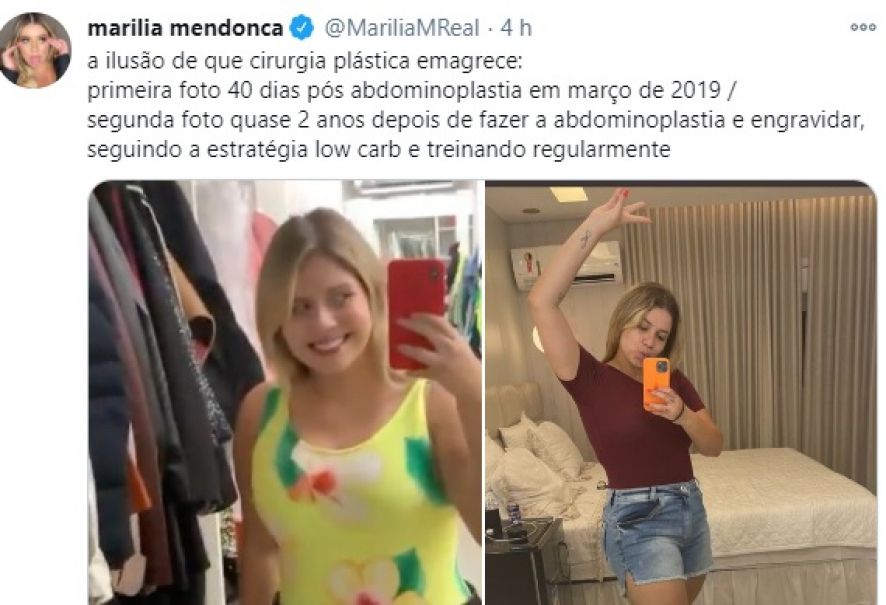Screen dimensions: 886x605
Task: Click the line mentioning low carb strategy
Action: point(379,150)
